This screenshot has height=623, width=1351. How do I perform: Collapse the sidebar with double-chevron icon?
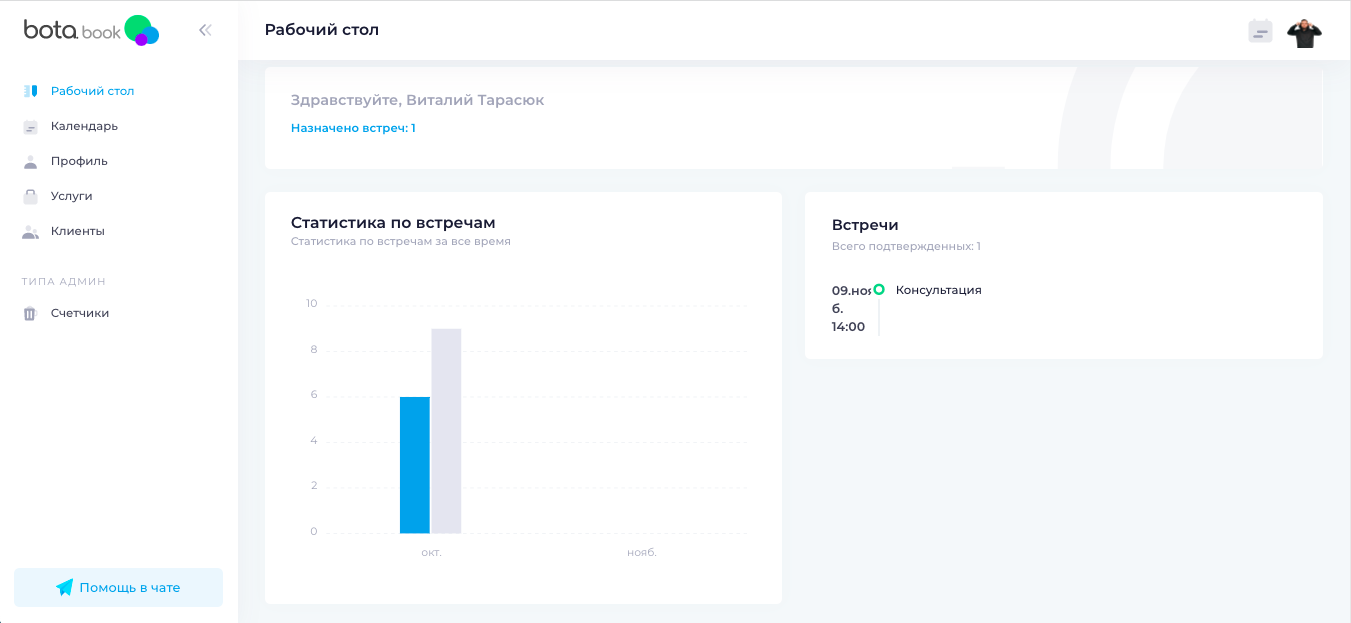pos(205,30)
